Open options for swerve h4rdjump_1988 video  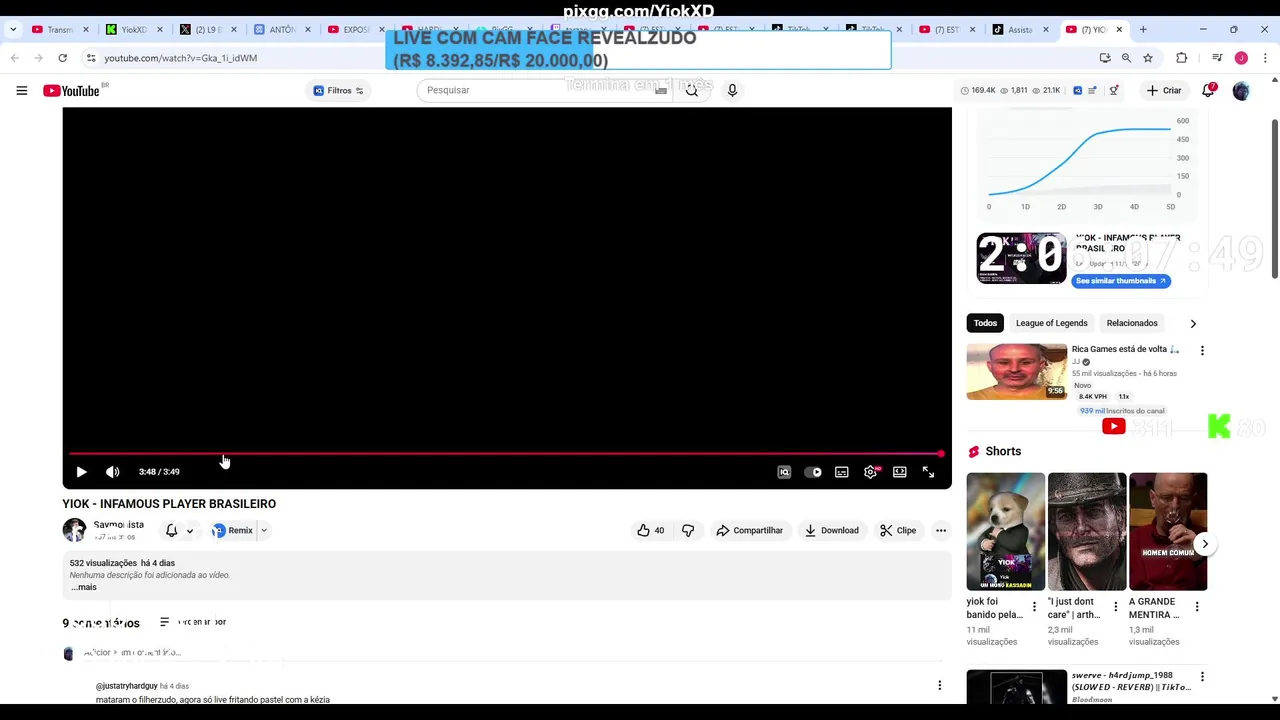[x=1202, y=677]
